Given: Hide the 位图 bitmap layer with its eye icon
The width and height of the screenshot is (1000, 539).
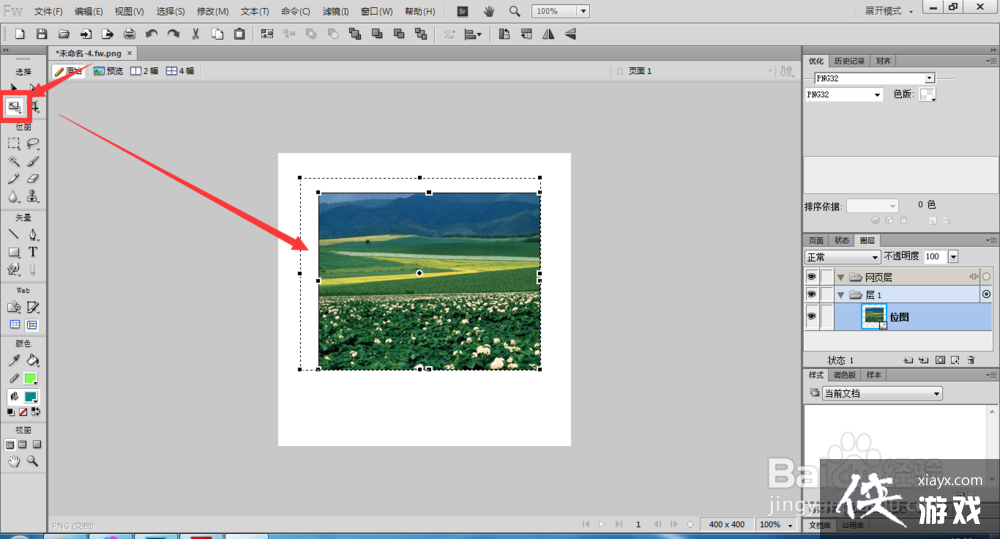Looking at the screenshot, I should (812, 316).
